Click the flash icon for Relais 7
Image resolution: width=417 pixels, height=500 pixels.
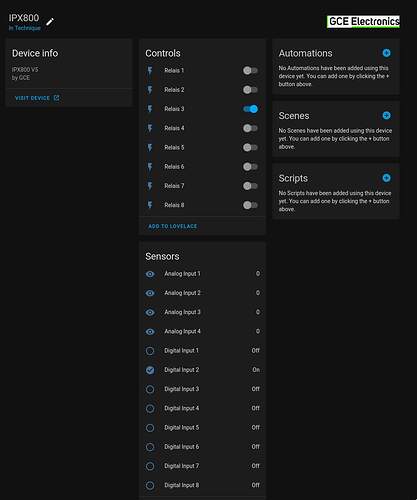150,186
